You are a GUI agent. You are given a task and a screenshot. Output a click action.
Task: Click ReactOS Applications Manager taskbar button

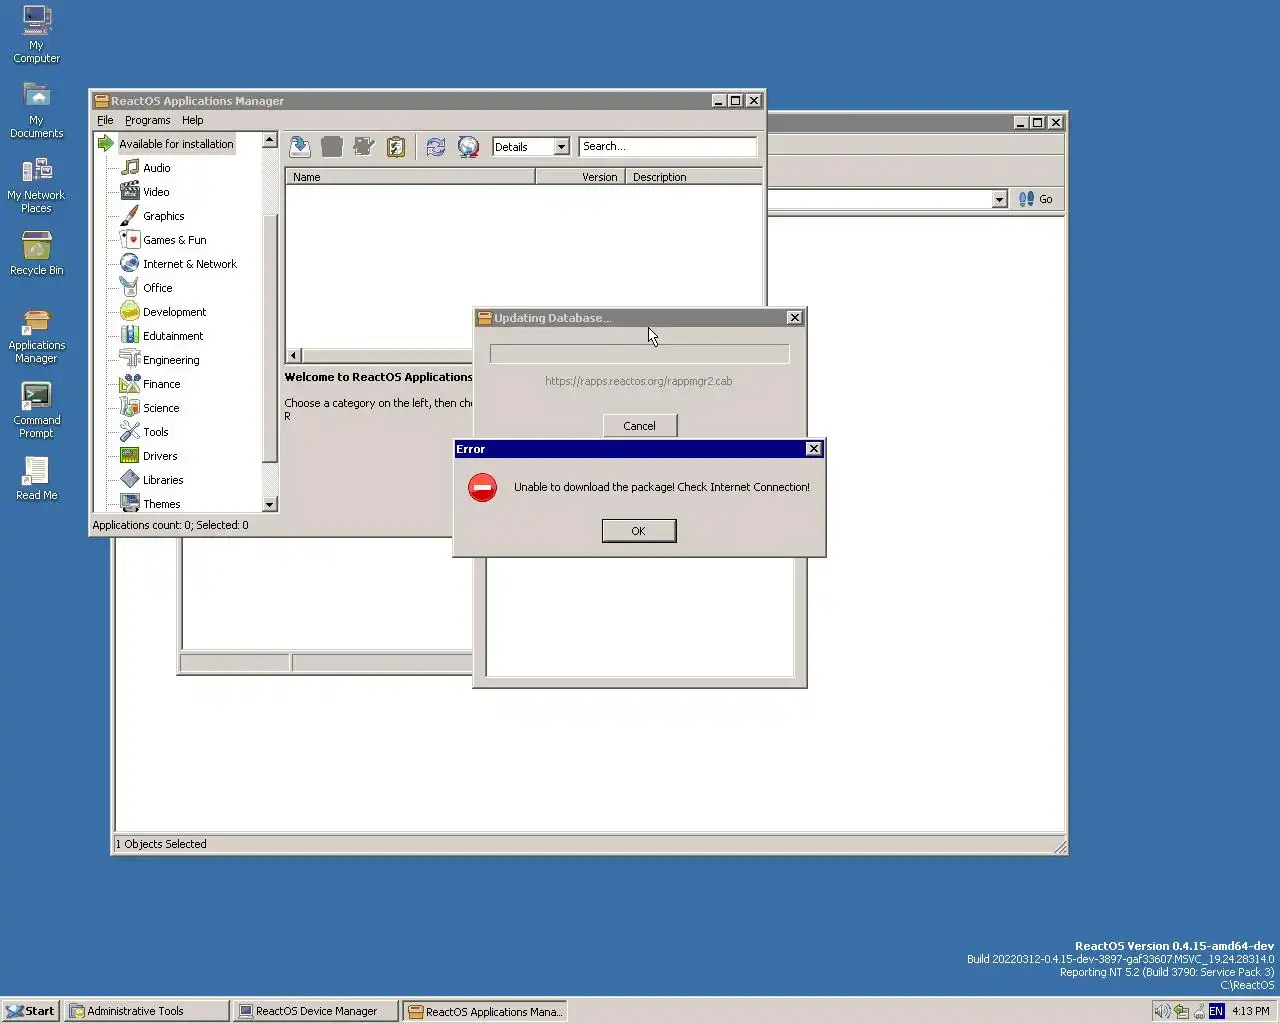[485, 1011]
